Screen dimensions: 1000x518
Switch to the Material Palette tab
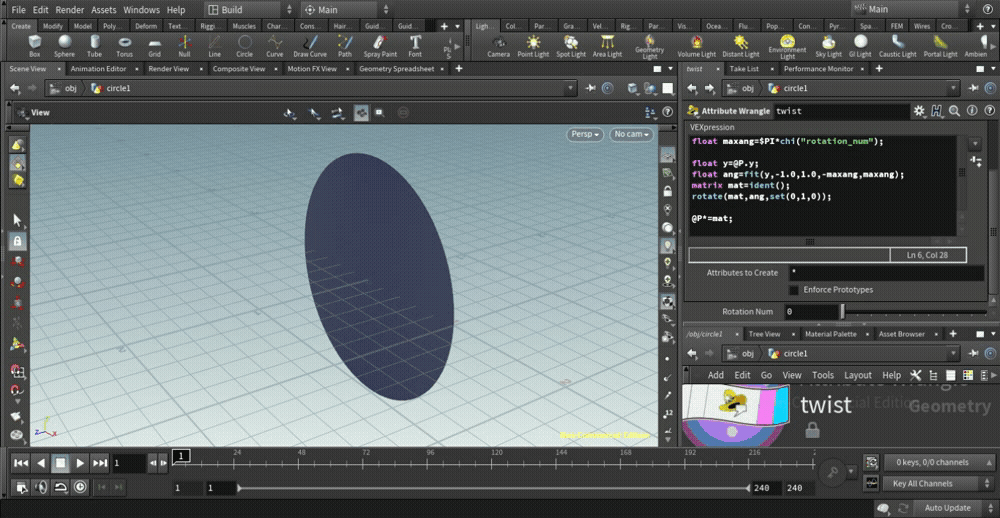coord(830,334)
